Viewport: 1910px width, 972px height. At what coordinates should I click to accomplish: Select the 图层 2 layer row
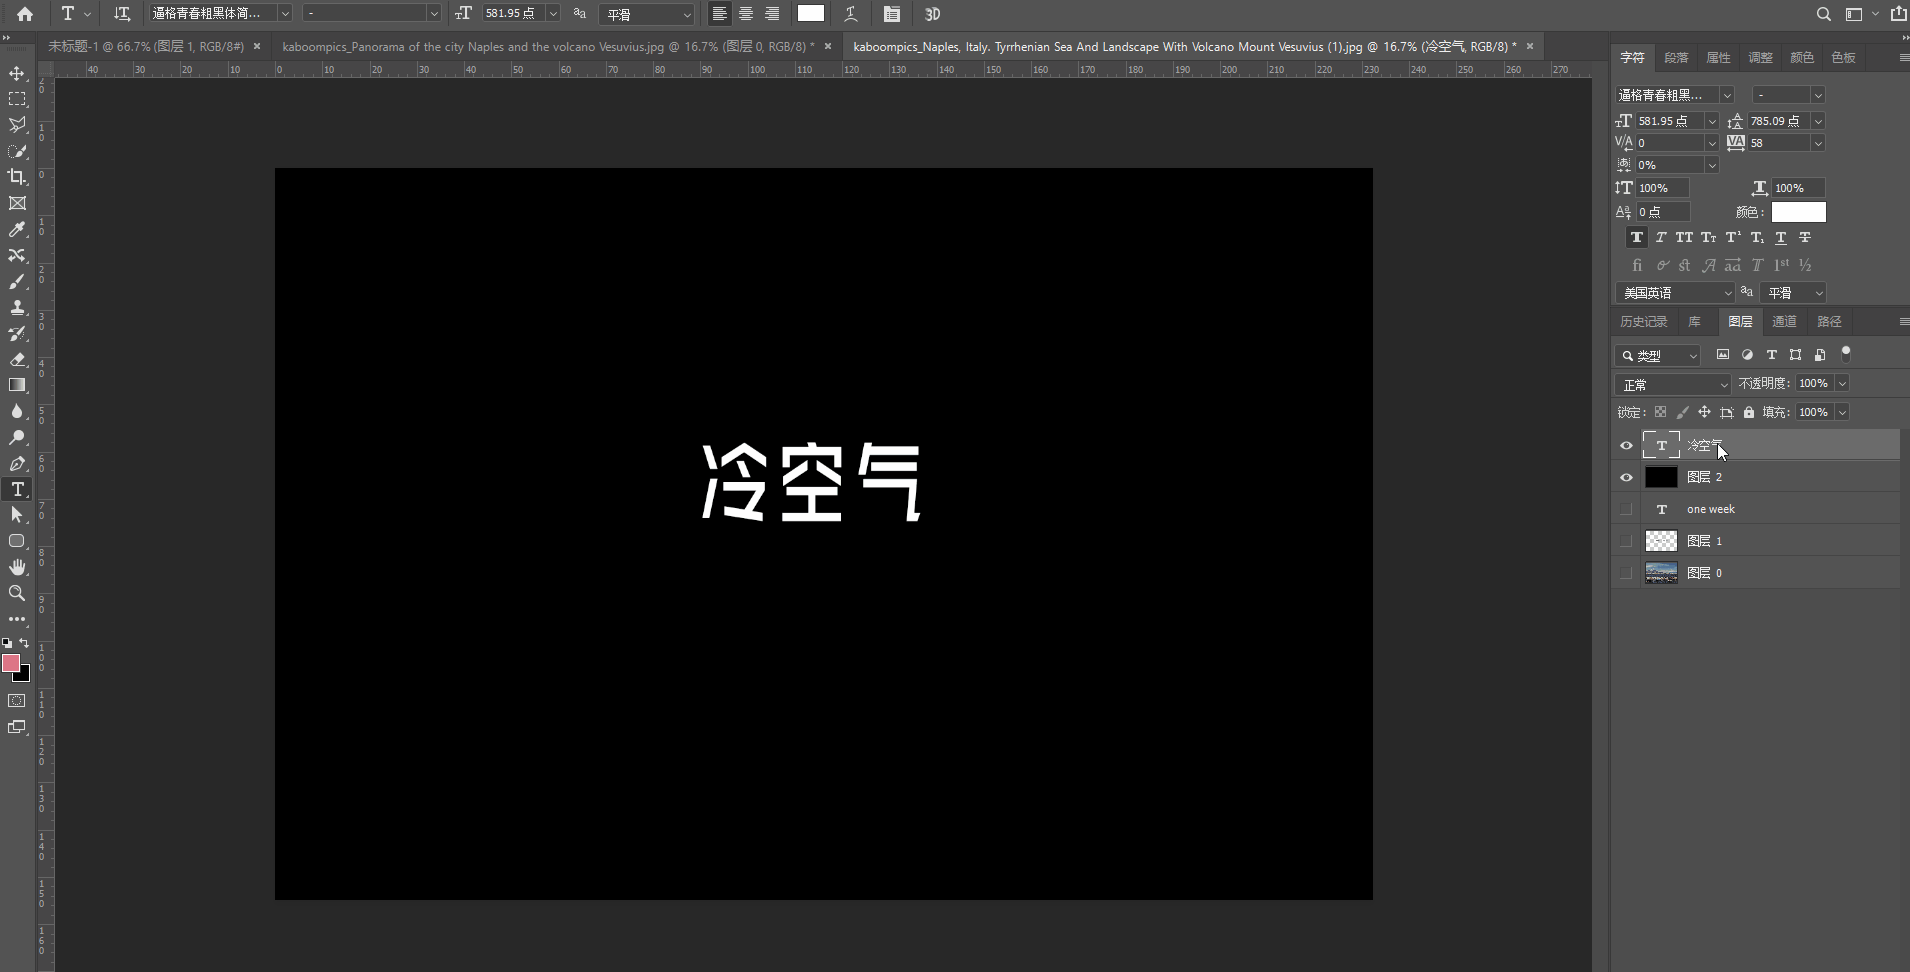1755,477
